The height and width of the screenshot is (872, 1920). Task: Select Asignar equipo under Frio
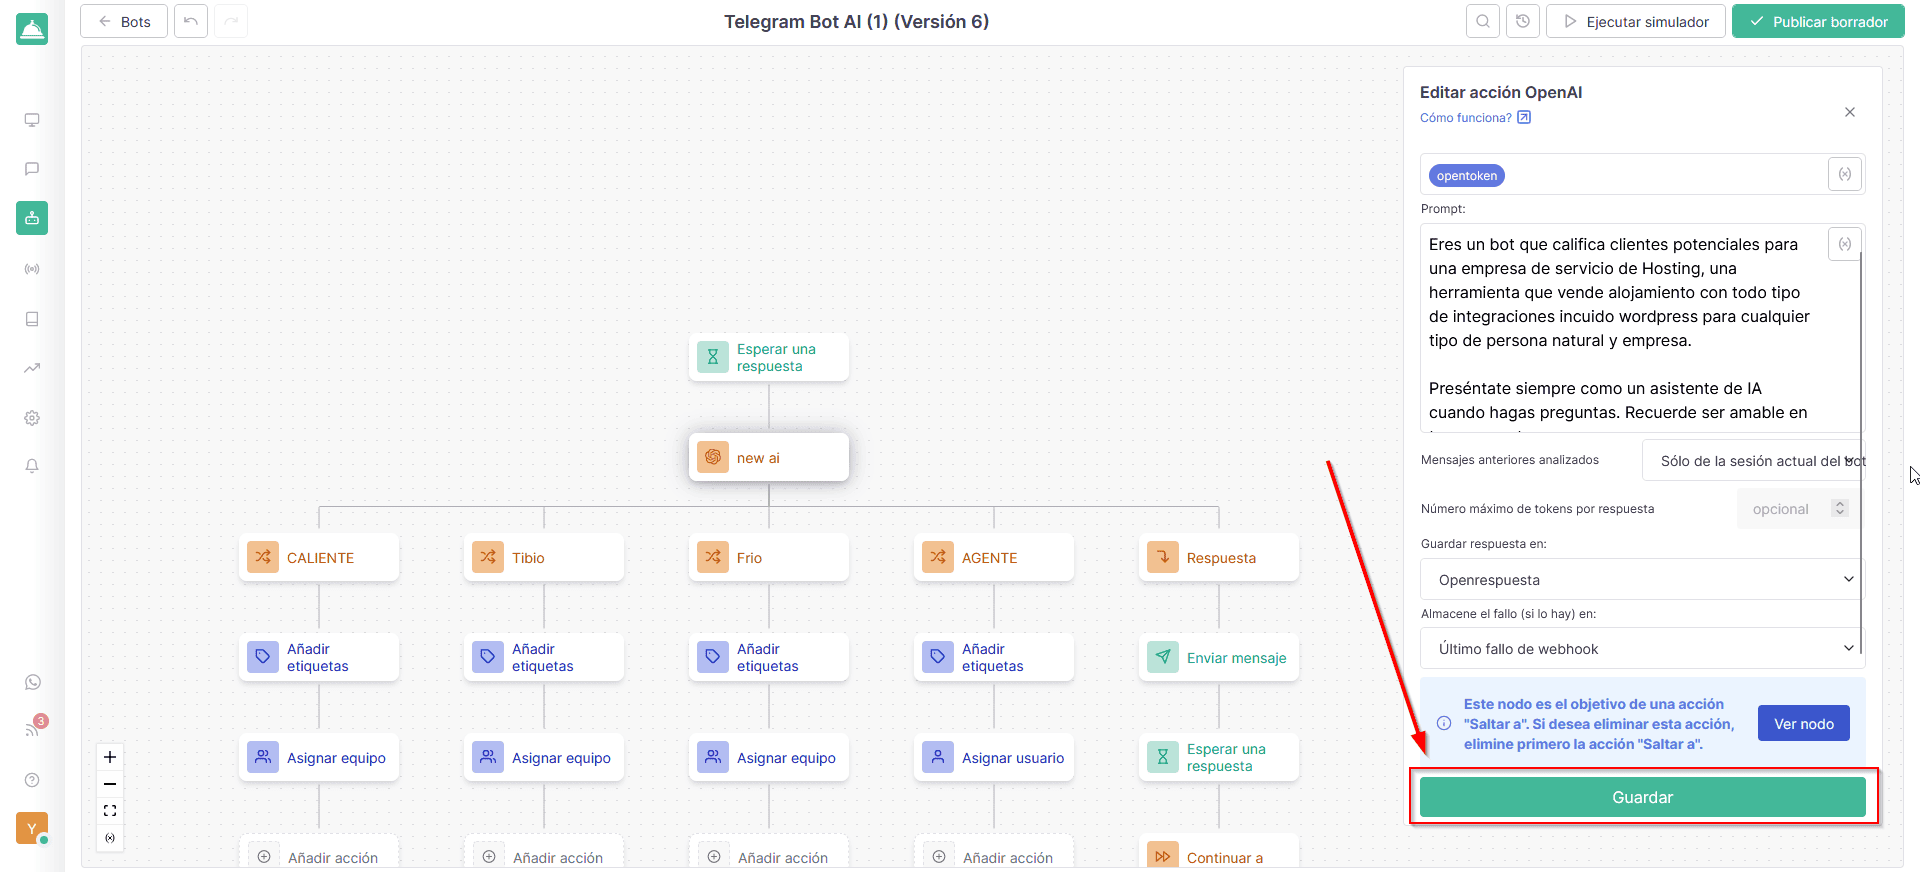pos(769,757)
